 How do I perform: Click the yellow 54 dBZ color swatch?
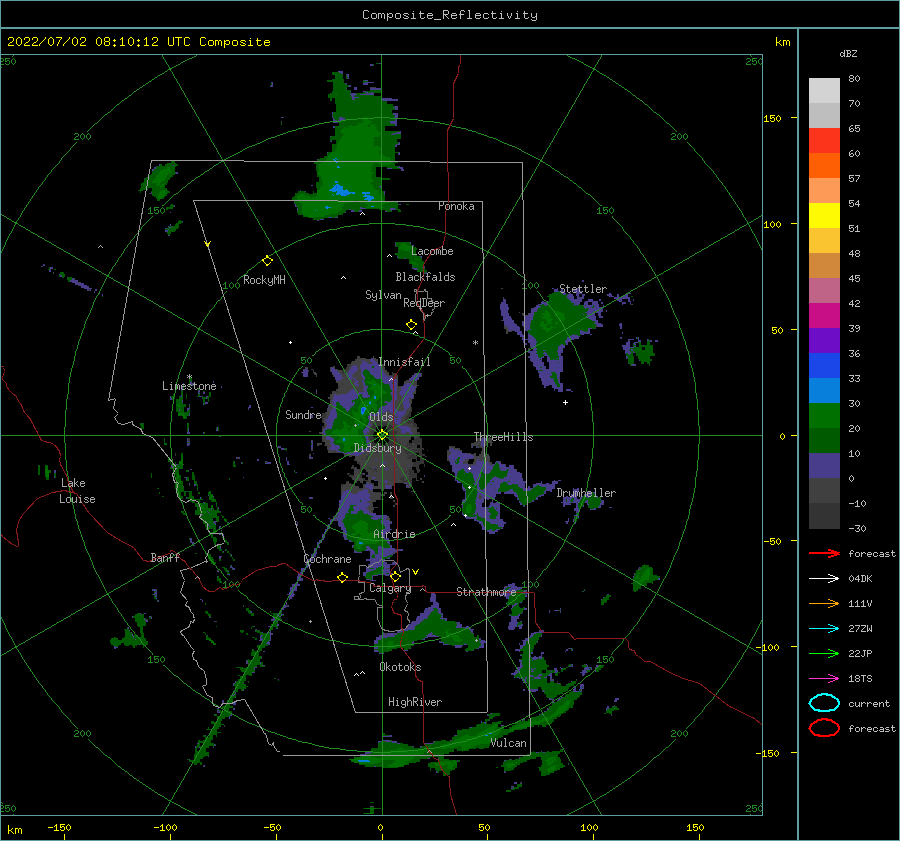point(824,216)
